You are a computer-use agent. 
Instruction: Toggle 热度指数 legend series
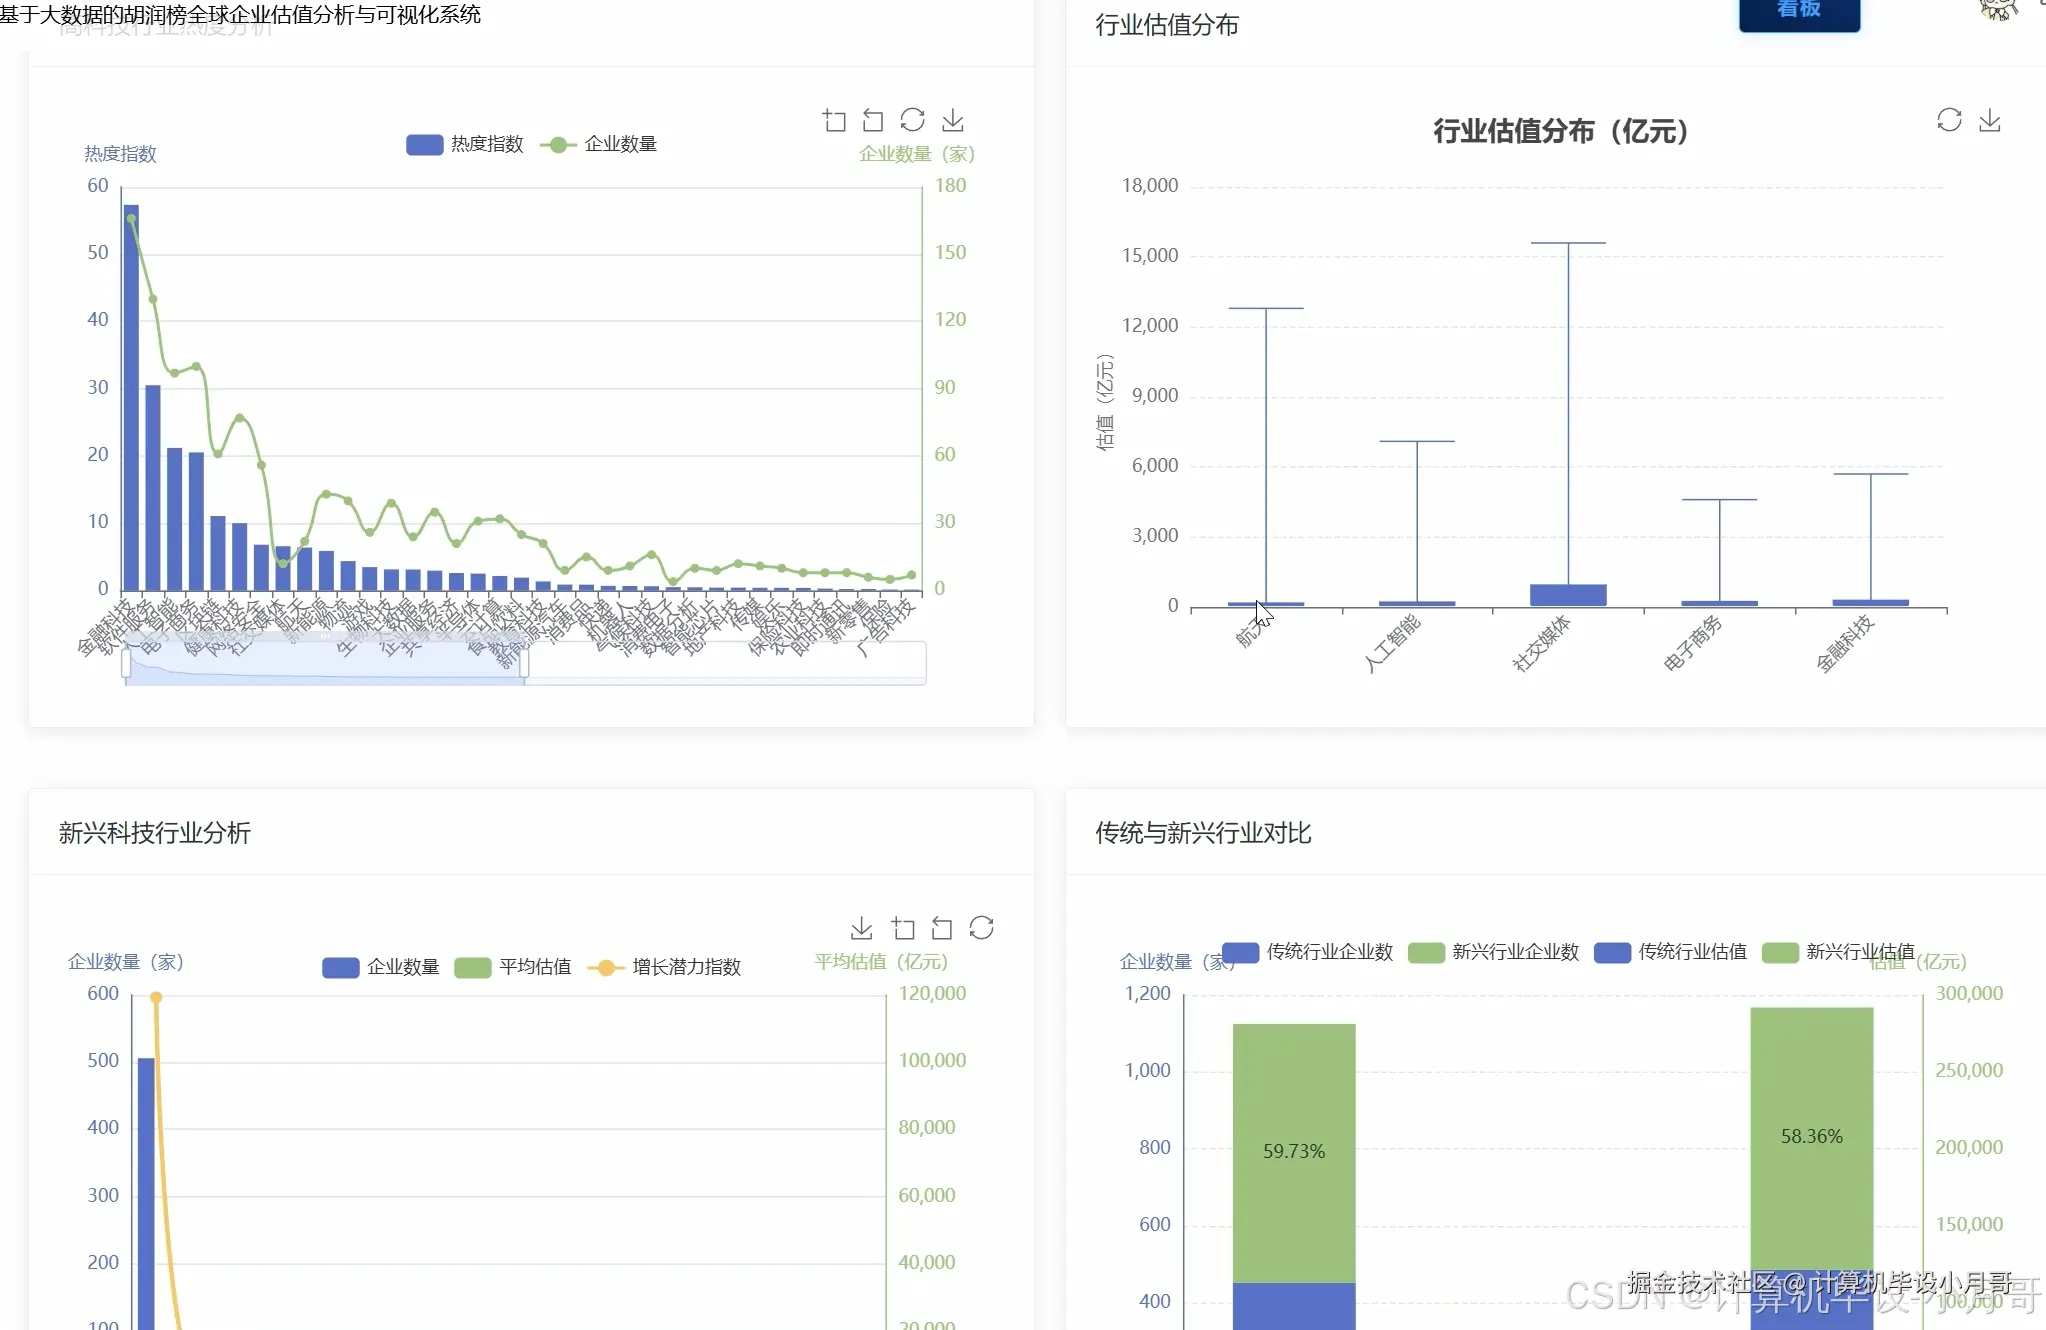(x=465, y=144)
